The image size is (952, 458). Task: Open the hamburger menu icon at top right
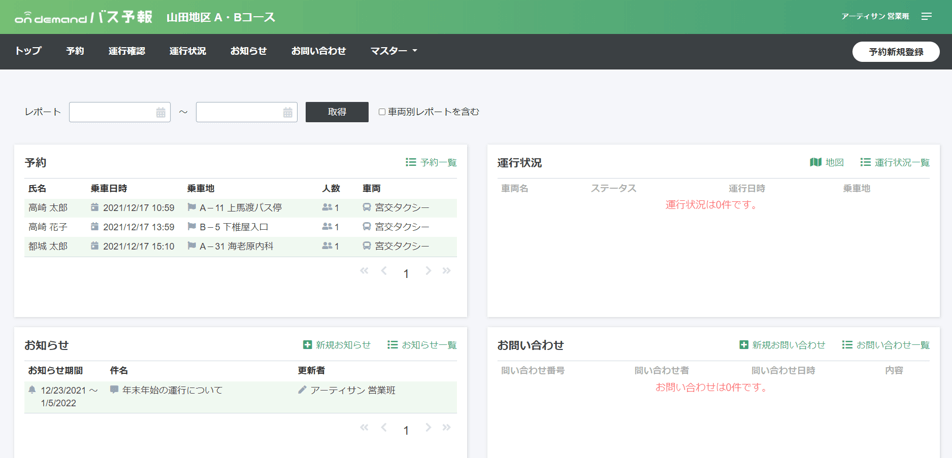[x=926, y=16]
